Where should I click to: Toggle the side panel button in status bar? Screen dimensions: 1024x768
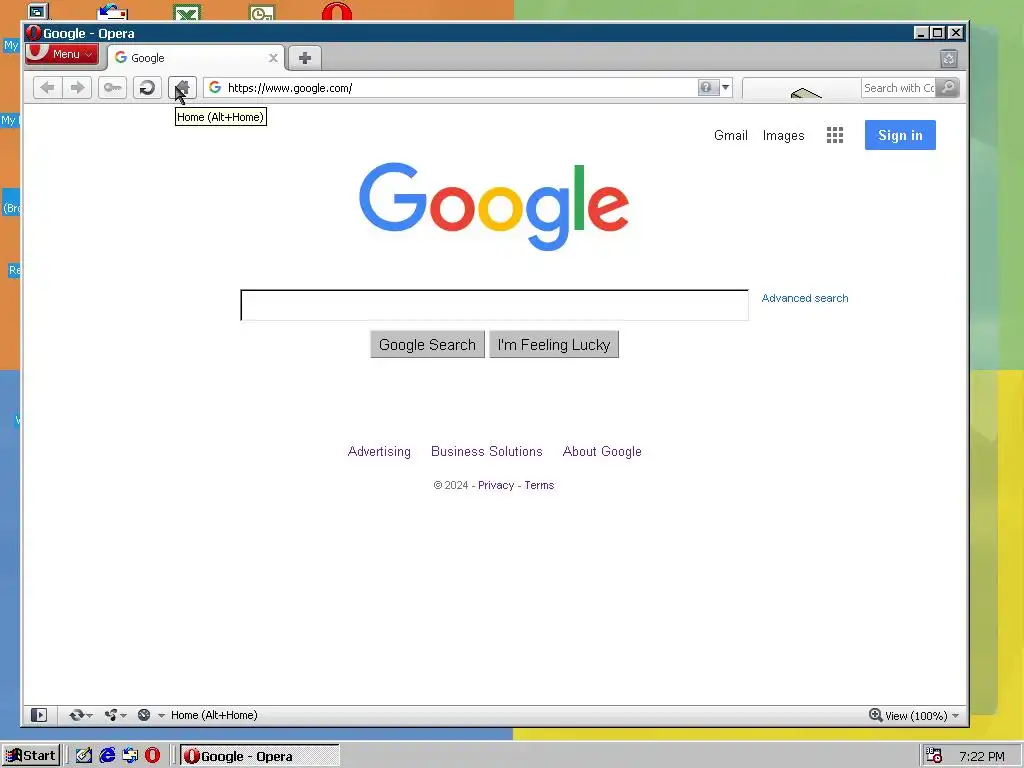point(39,715)
